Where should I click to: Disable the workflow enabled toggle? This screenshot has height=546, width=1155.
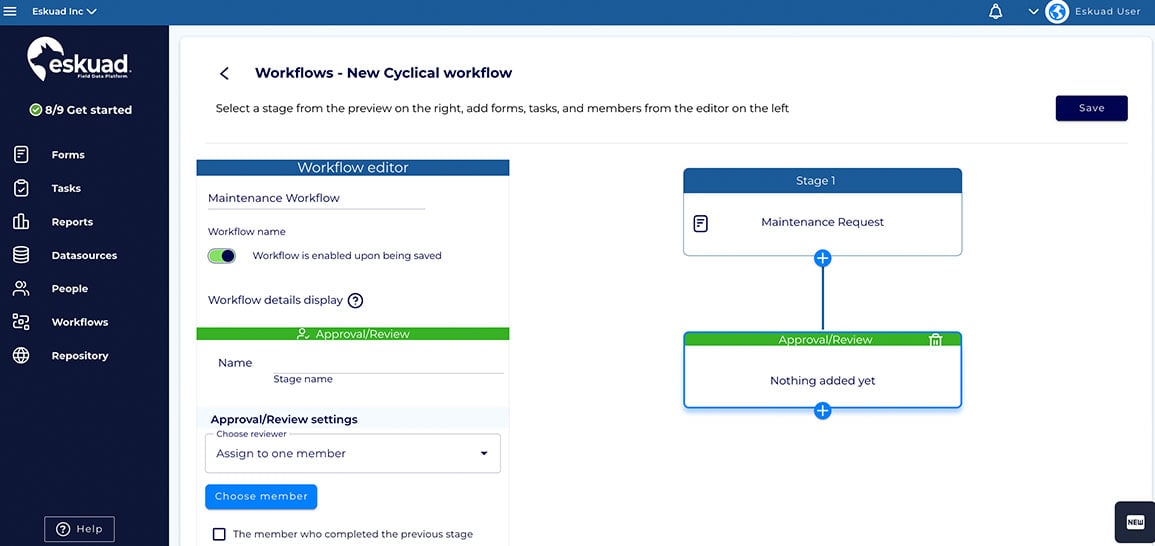point(222,256)
